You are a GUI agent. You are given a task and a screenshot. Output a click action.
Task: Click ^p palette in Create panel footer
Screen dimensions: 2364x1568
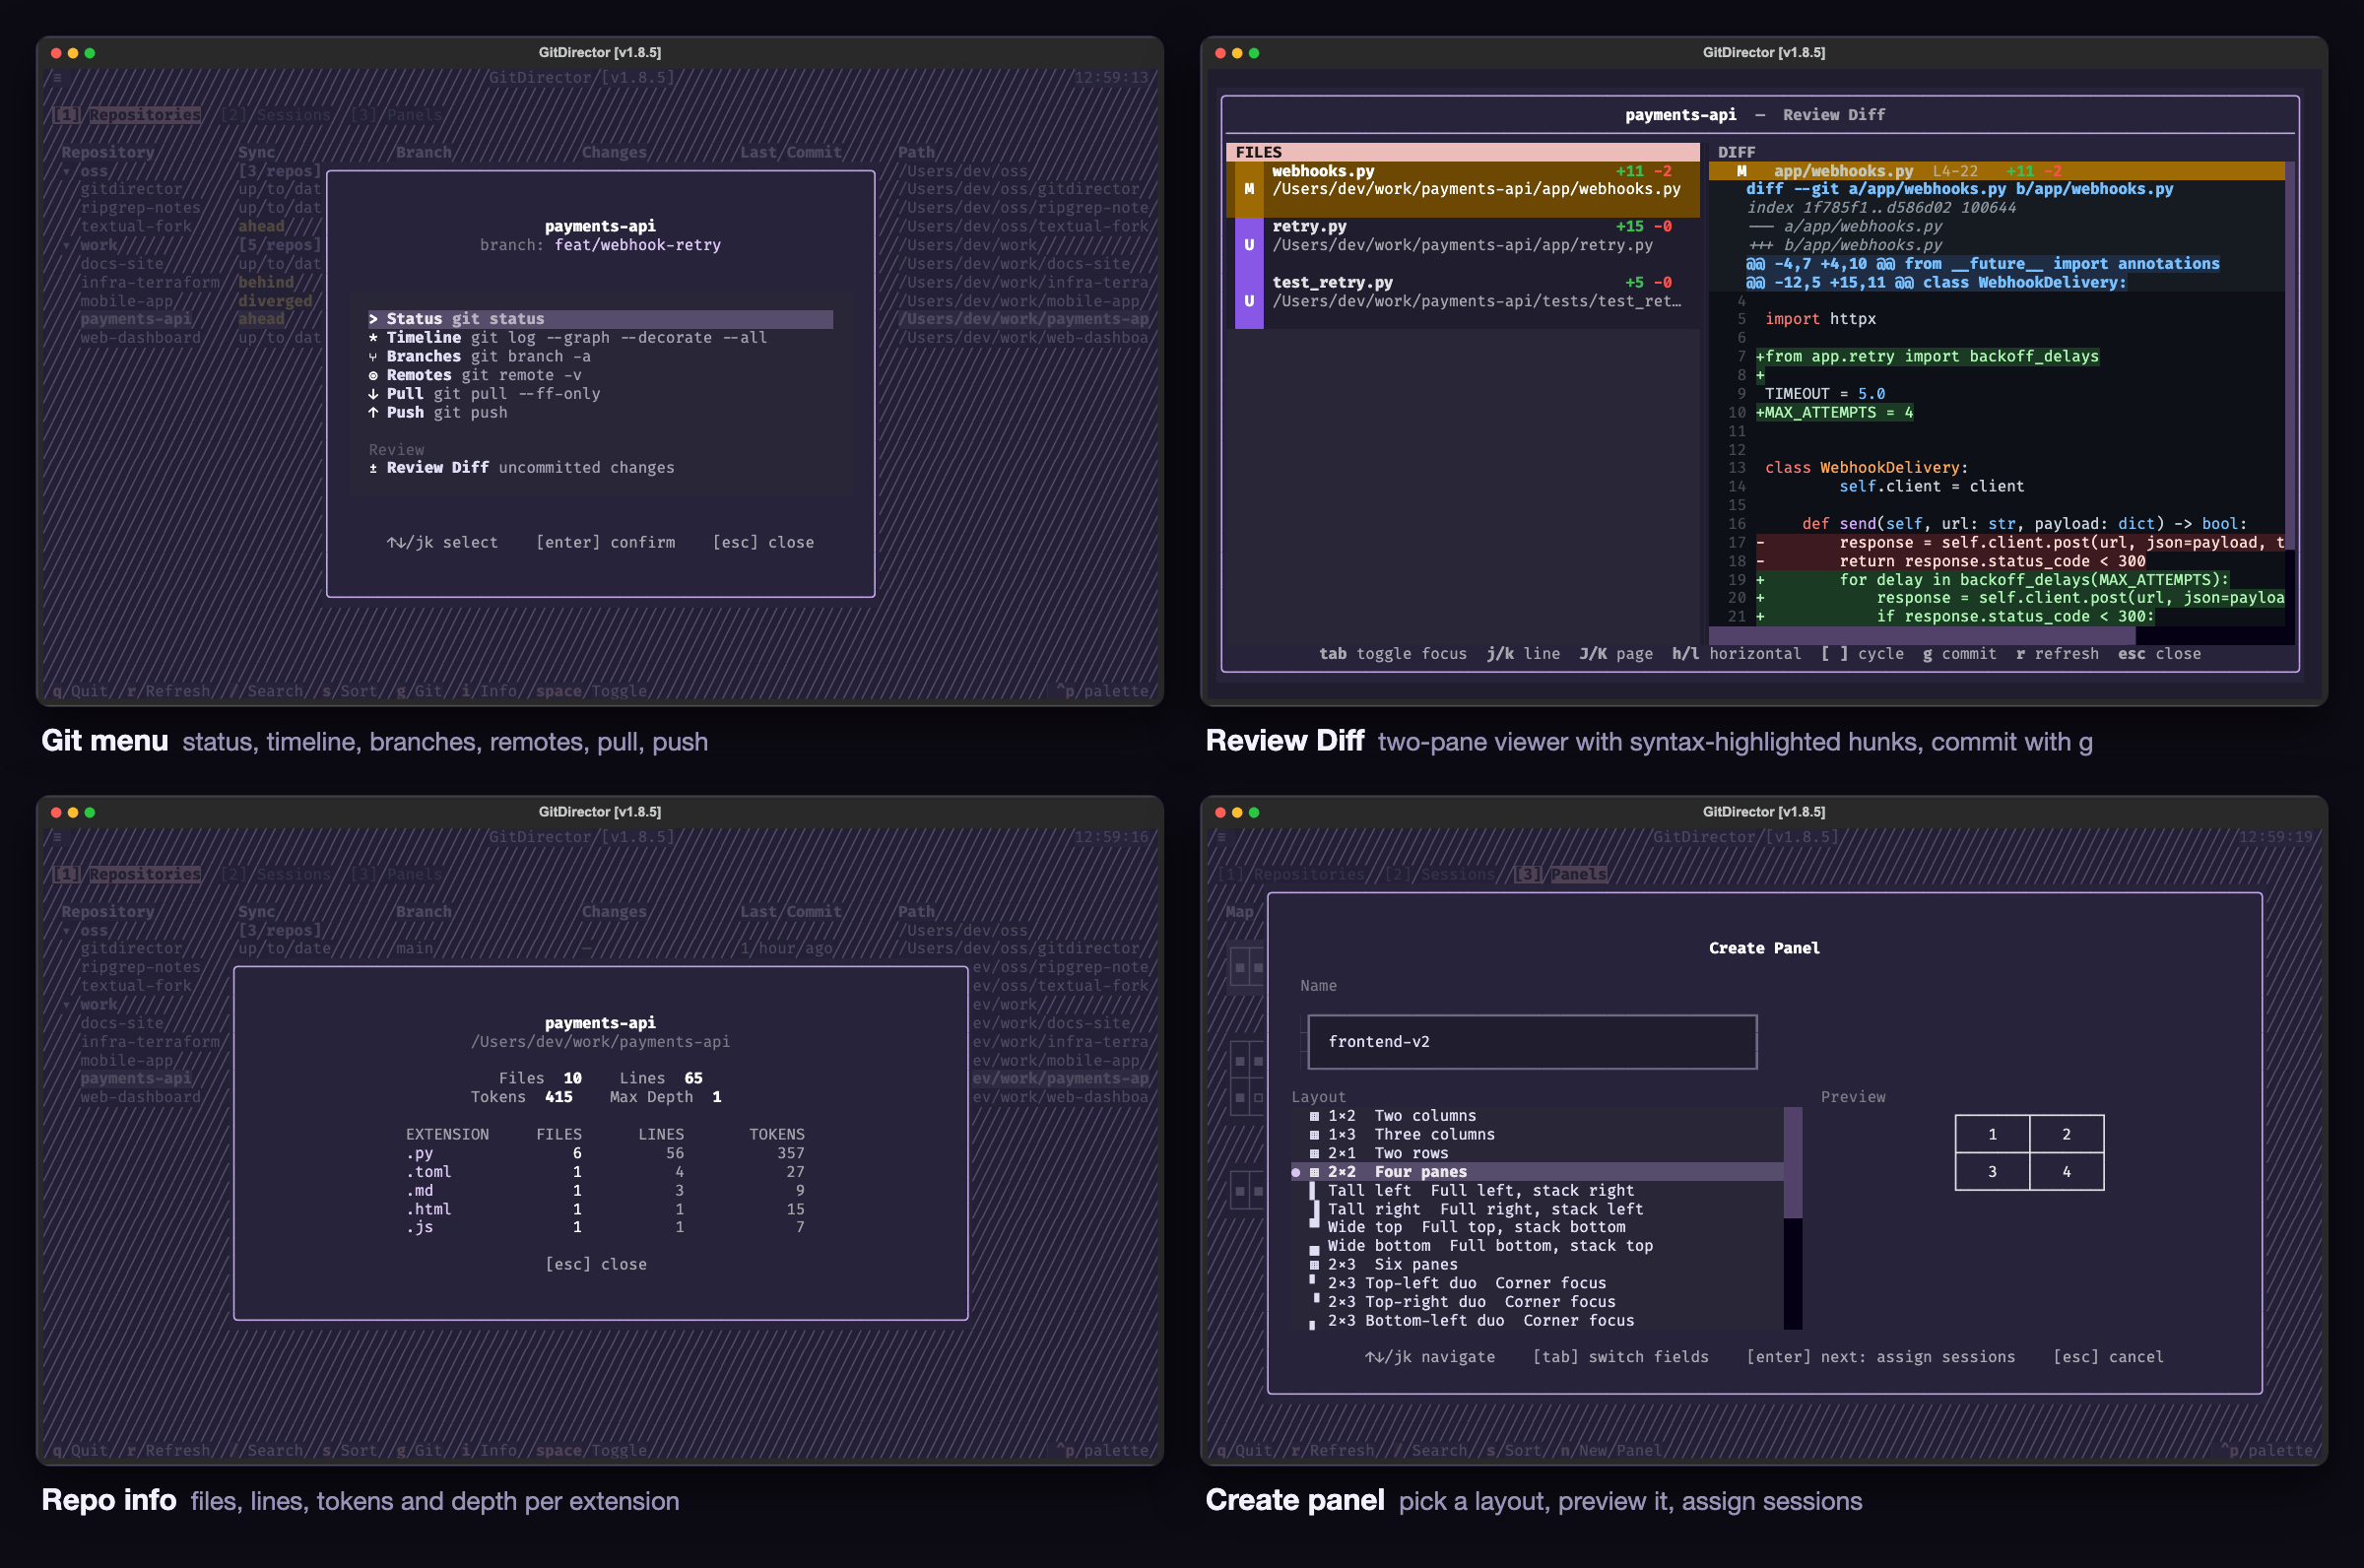click(x=2267, y=1450)
